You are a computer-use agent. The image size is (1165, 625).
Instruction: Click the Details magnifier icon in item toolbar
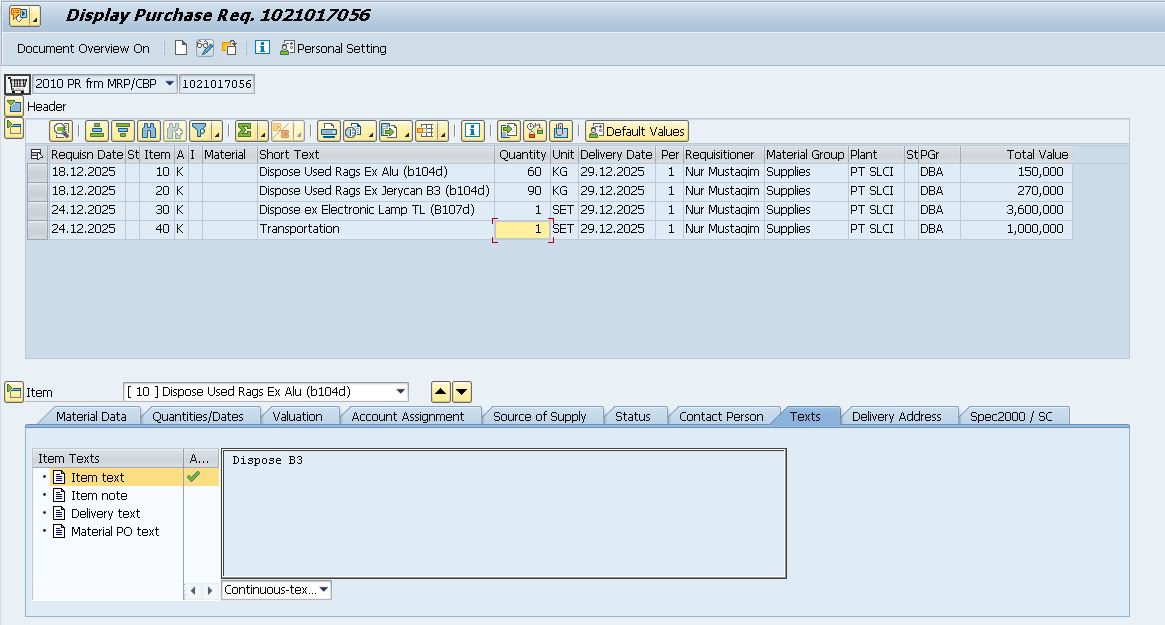pyautogui.click(x=61, y=131)
